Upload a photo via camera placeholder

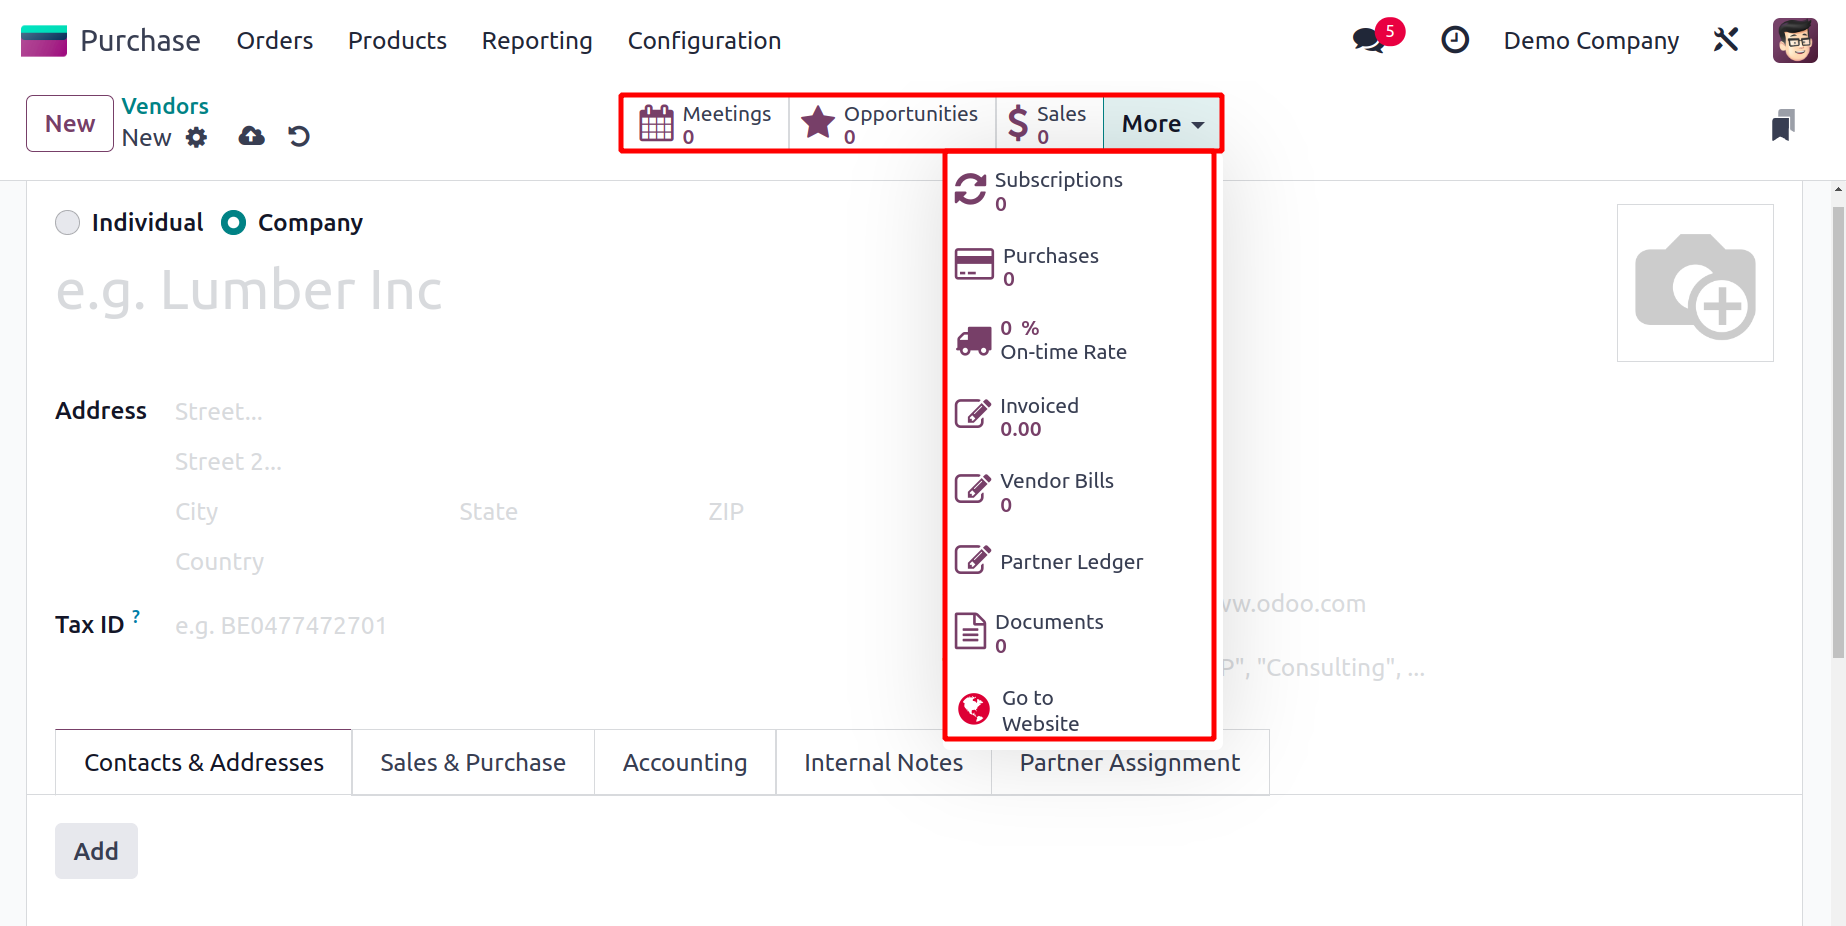[x=1695, y=283]
